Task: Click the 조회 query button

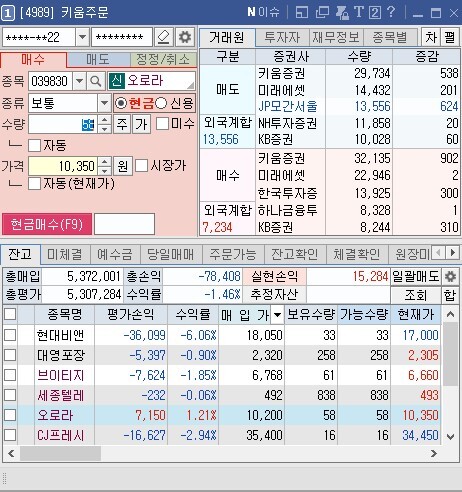Action: click(416, 295)
